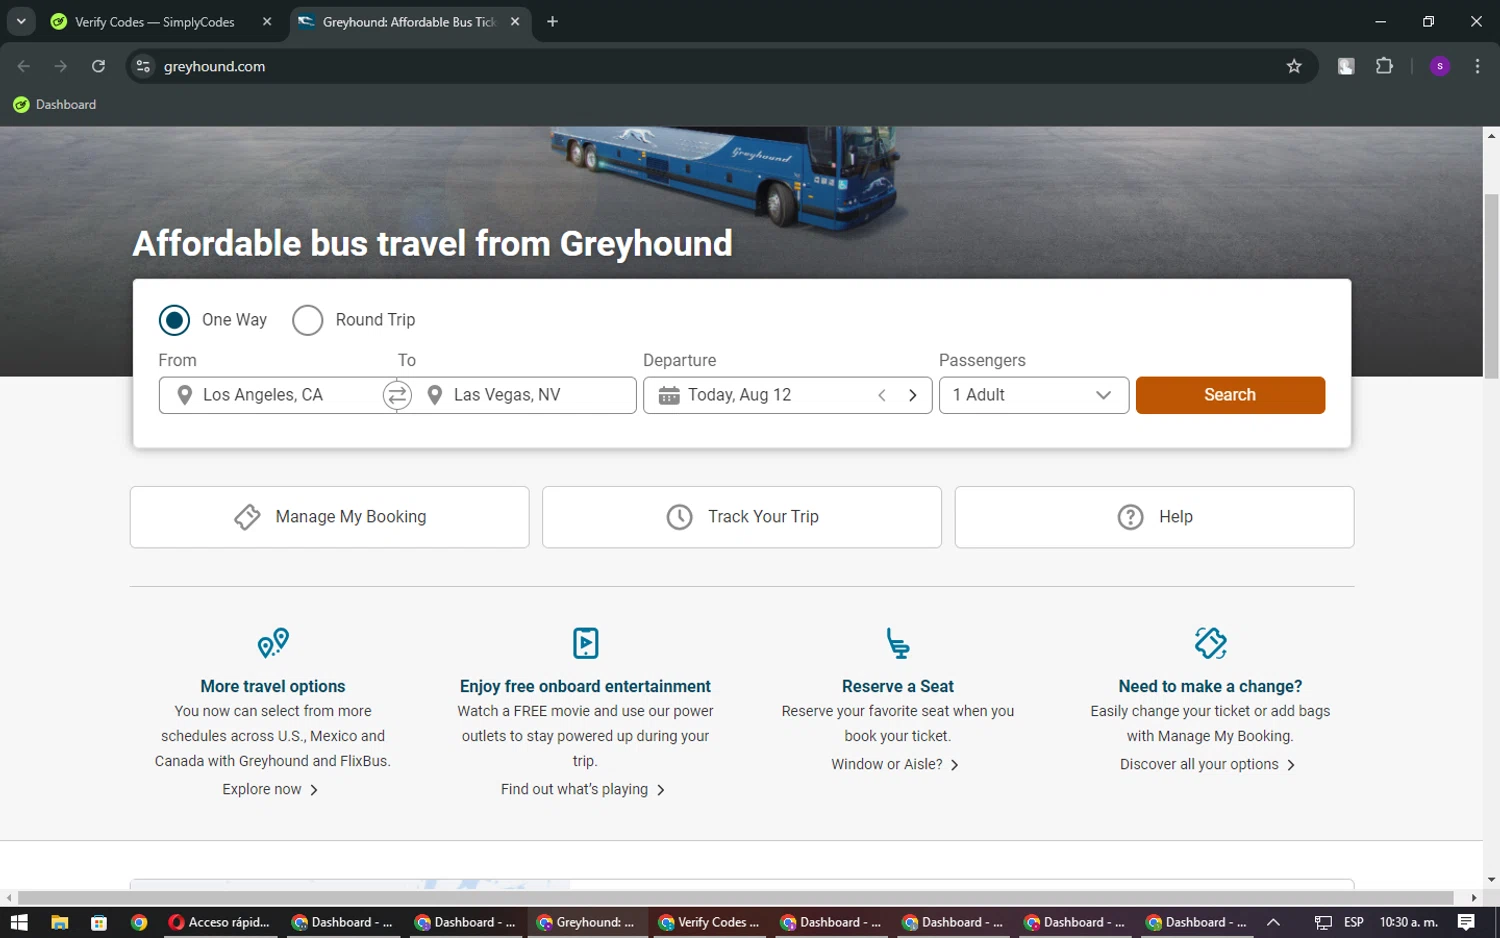Click the location pin in From field
1500x938 pixels.
(184, 395)
